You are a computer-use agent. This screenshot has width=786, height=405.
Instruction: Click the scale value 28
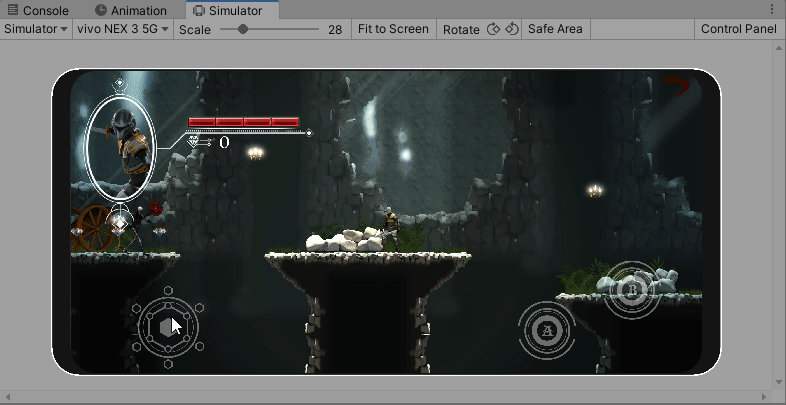coord(335,30)
